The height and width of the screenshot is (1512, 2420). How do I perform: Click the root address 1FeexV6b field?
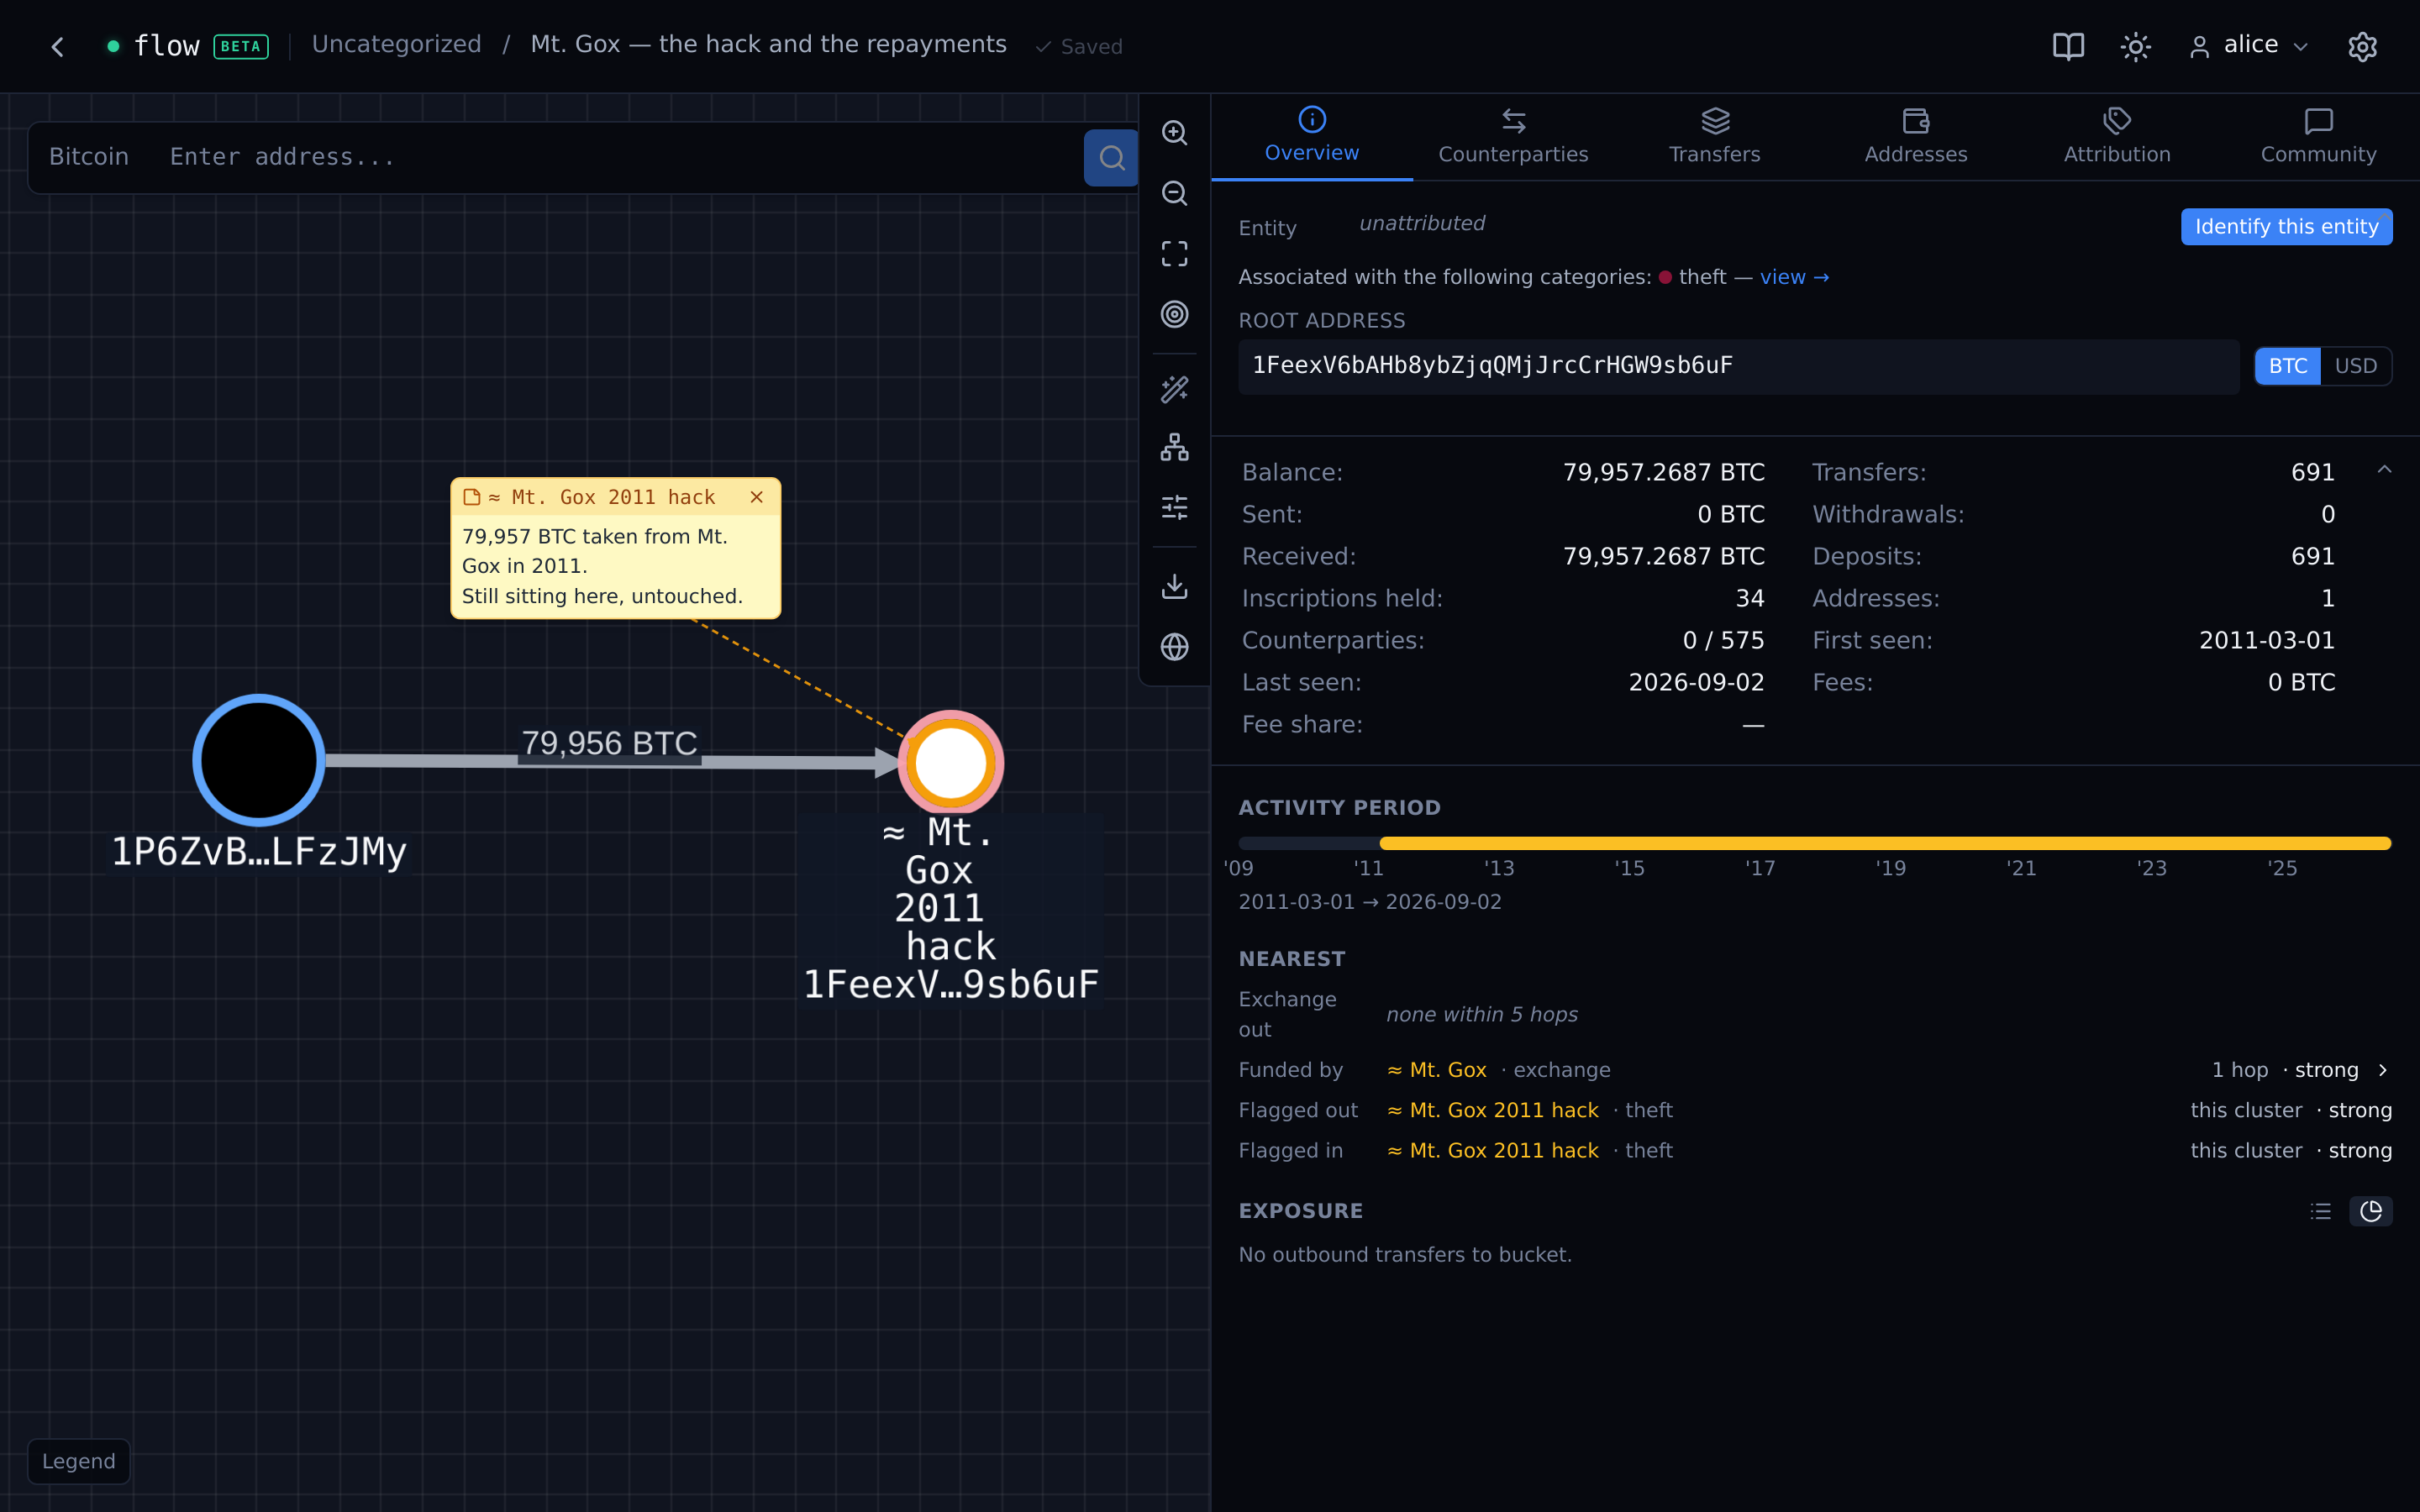tap(1738, 366)
